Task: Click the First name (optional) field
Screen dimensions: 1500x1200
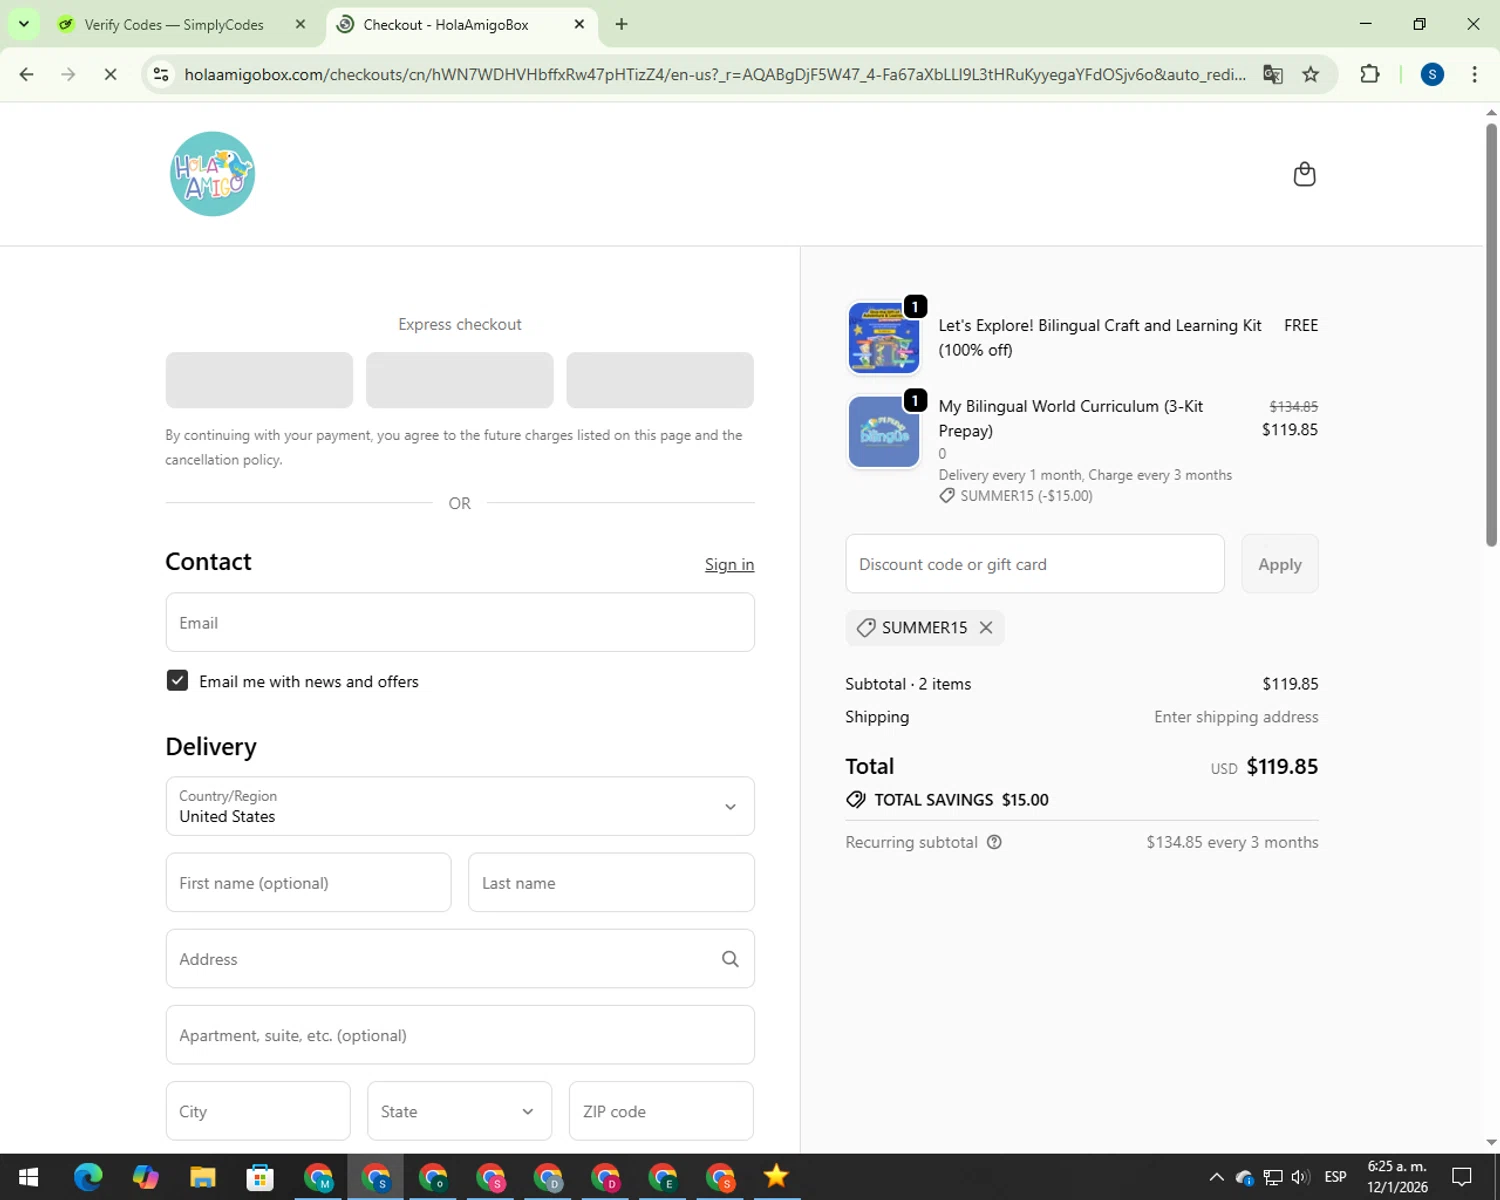Action: [308, 883]
